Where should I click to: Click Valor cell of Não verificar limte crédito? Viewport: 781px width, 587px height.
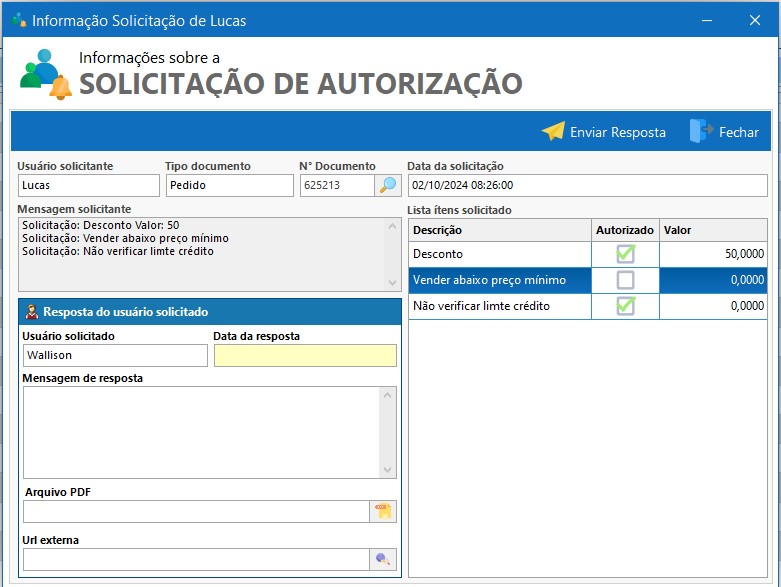[x=713, y=306]
